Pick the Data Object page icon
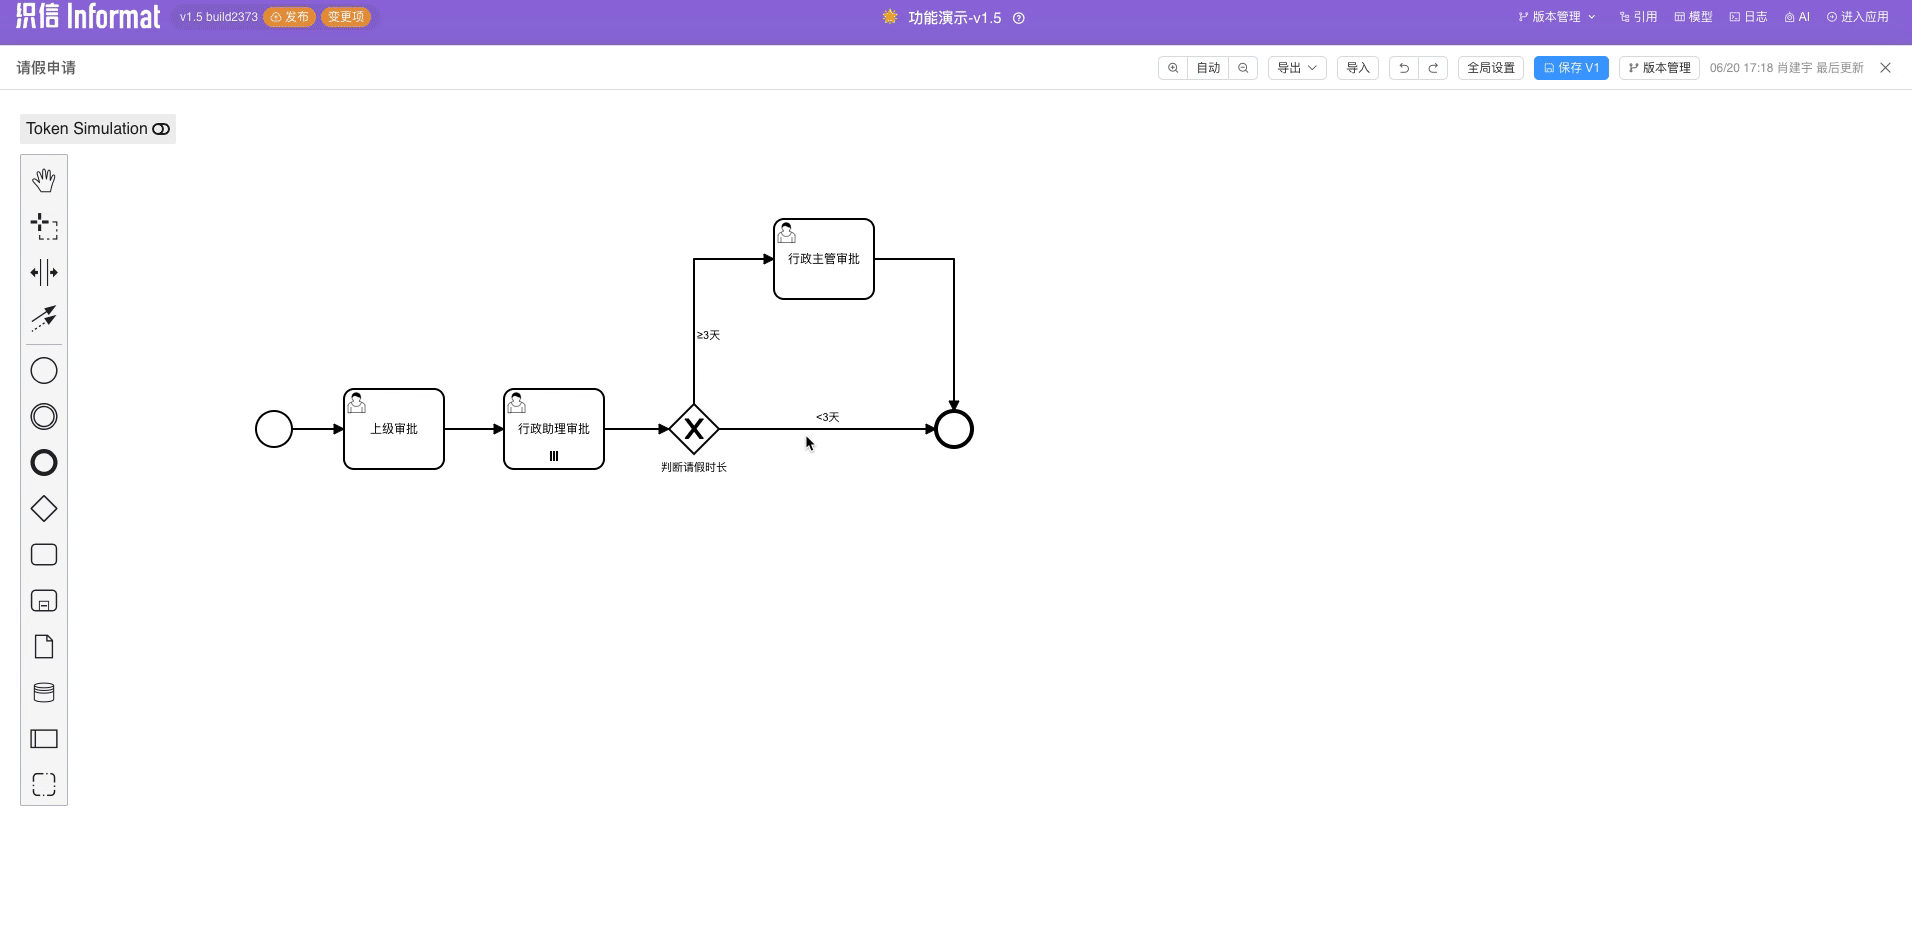Screen dimensions: 1912x926 click(44, 647)
